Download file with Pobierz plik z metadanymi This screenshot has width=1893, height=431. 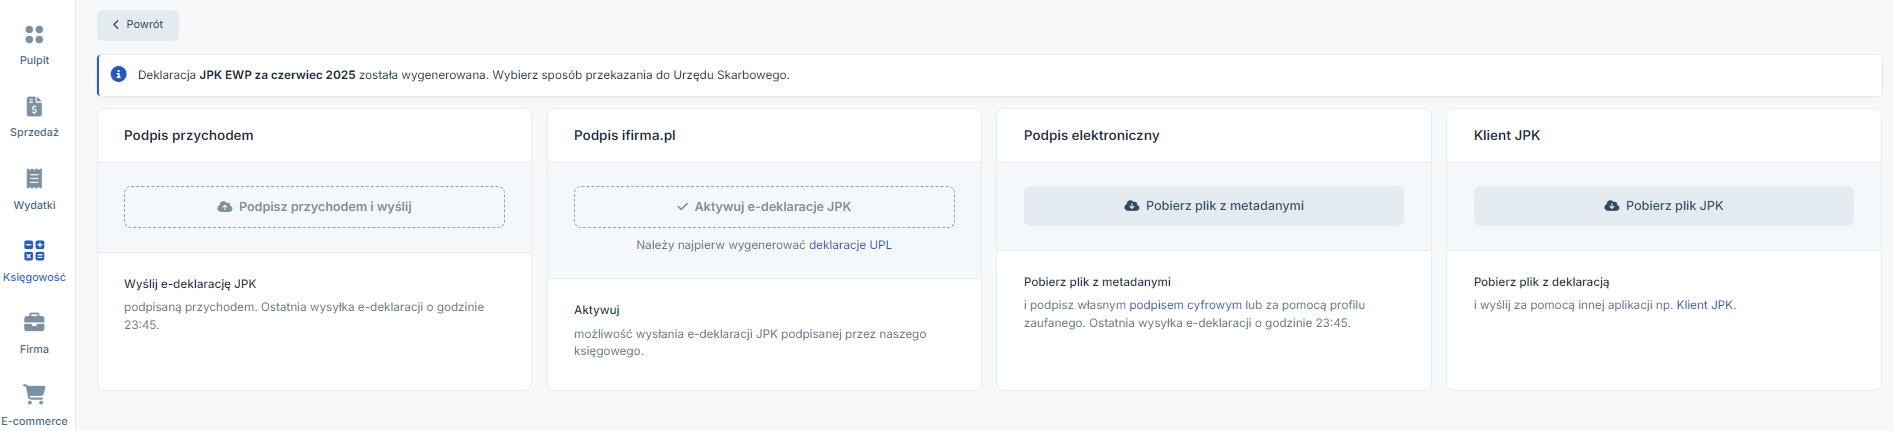click(1214, 206)
